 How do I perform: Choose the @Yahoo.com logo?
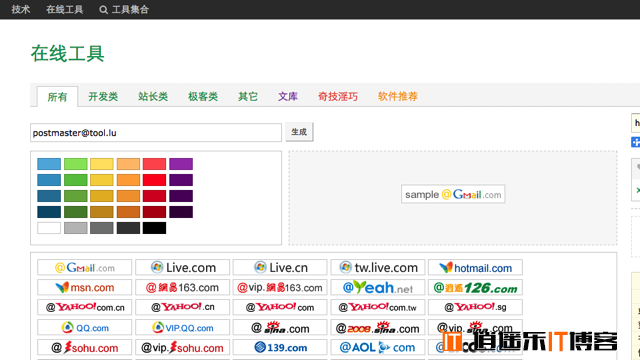pyautogui.click(x=280, y=307)
